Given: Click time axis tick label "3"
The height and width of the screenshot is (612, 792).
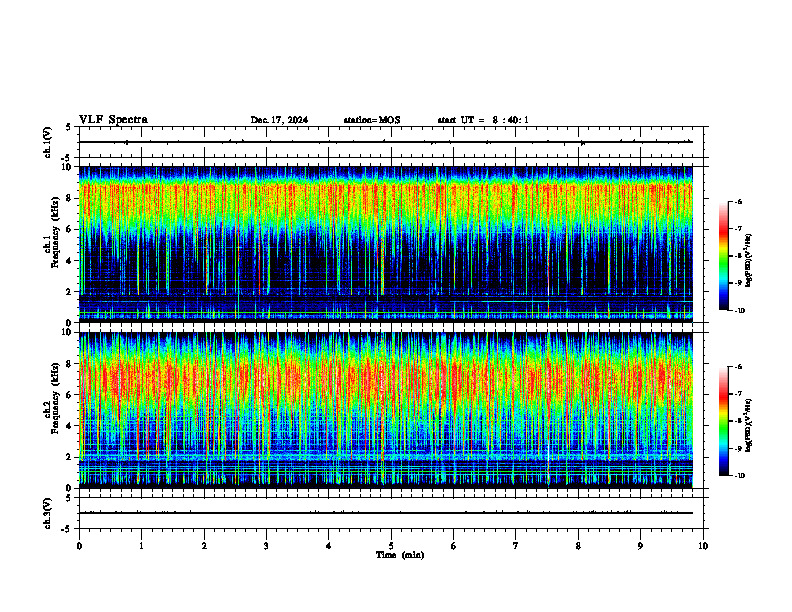Looking at the screenshot, I should point(266,546).
